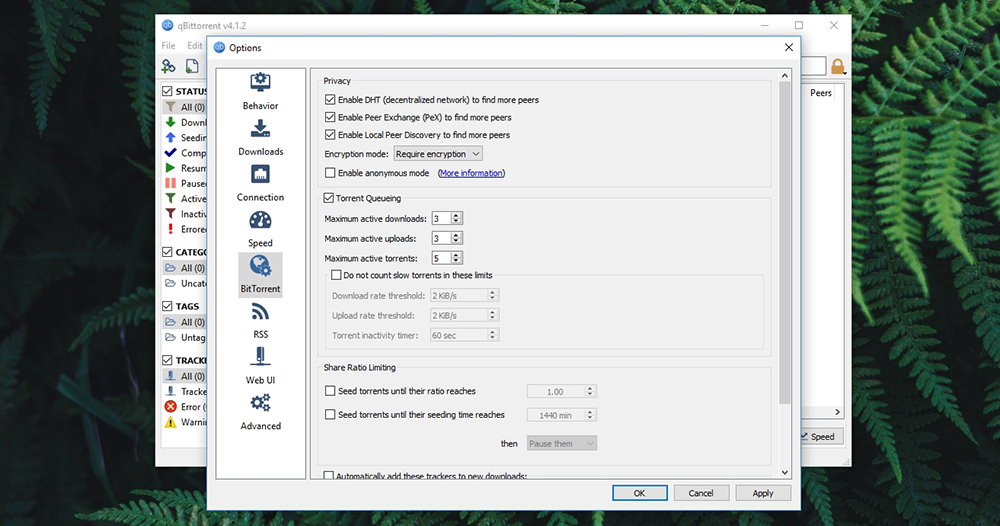Click the Maximum active downloads field

pos(441,219)
